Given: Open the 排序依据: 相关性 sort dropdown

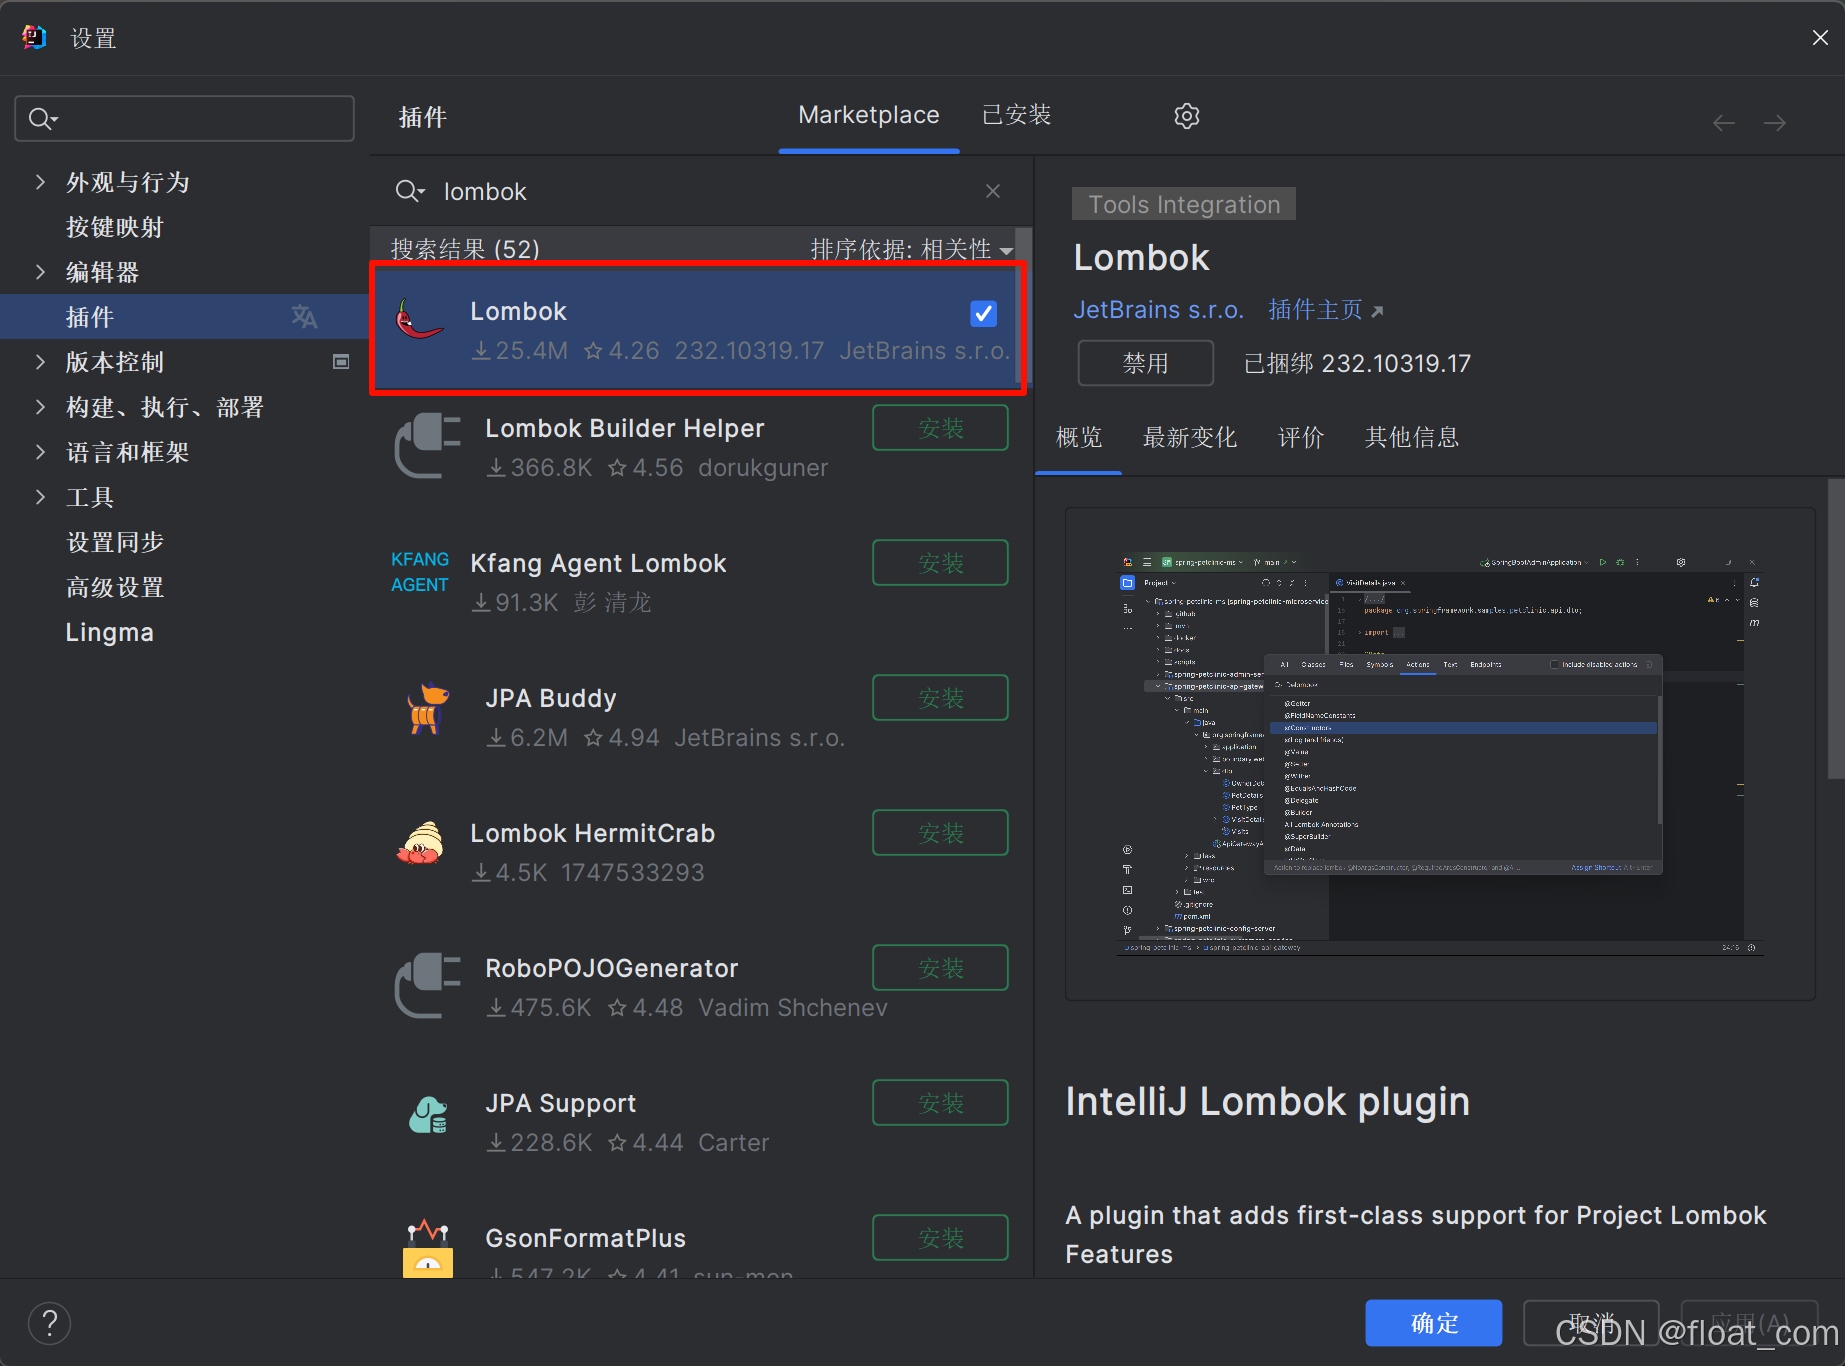Looking at the screenshot, I should 911,249.
